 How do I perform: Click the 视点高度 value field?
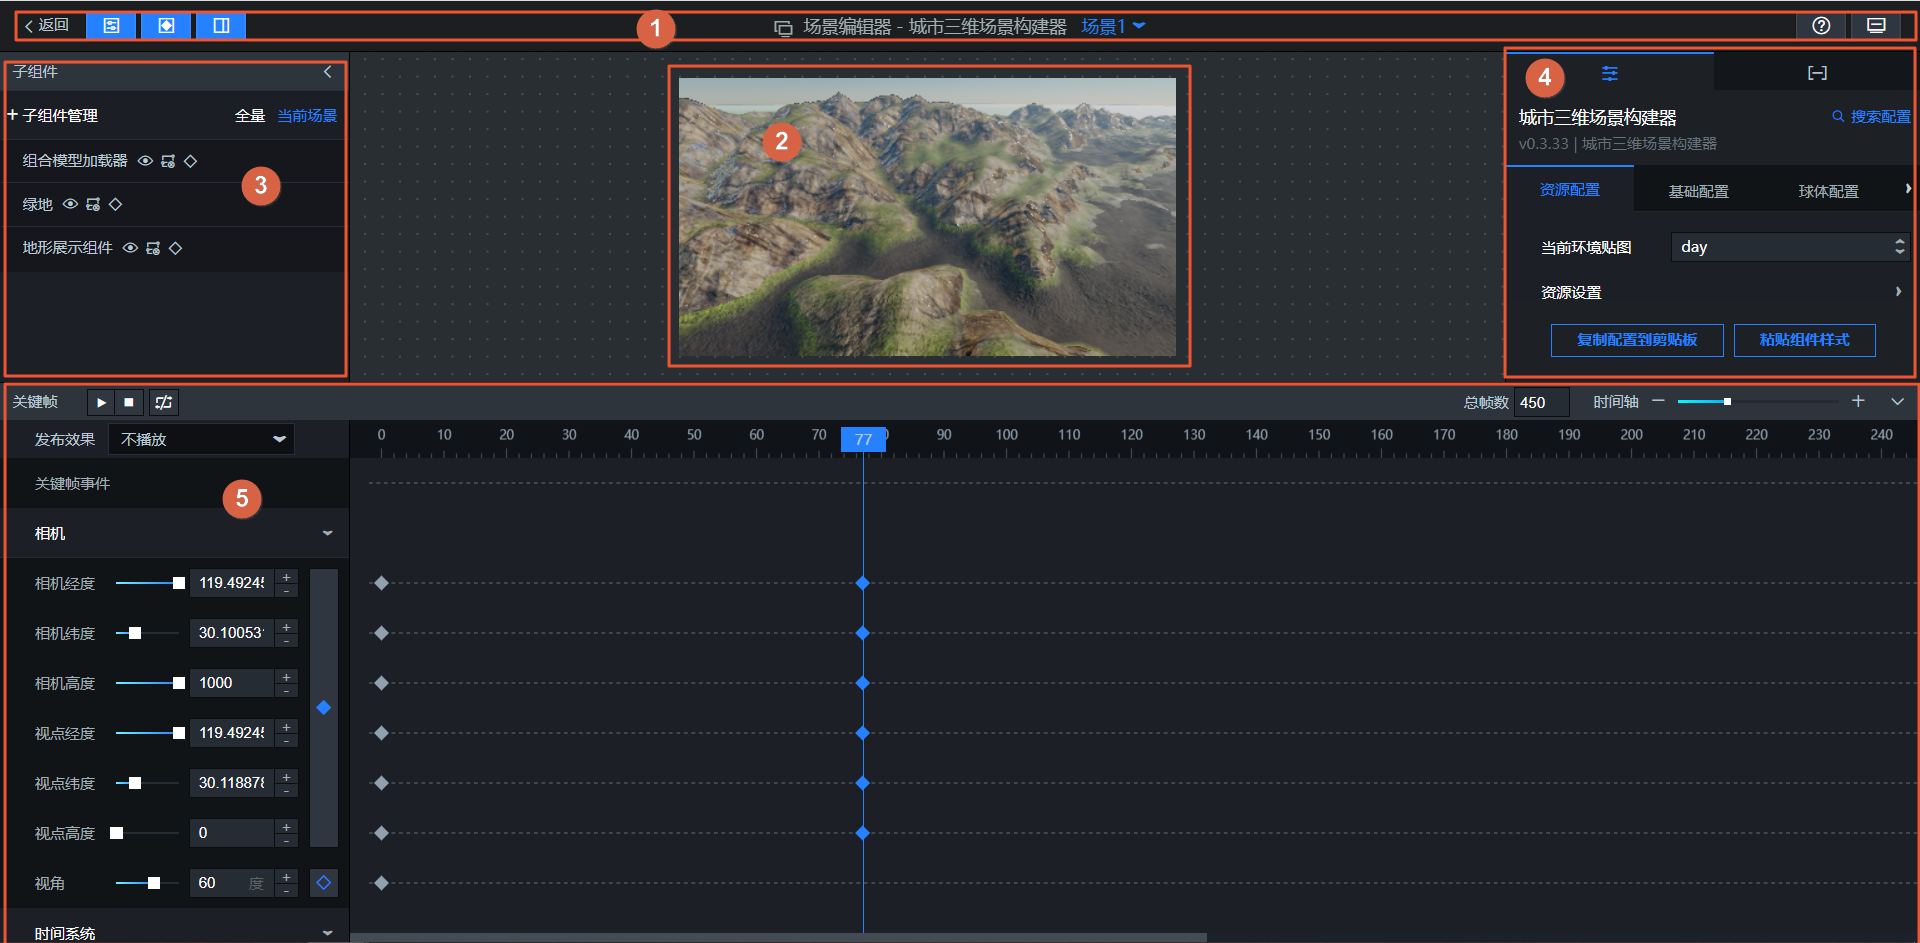232,833
